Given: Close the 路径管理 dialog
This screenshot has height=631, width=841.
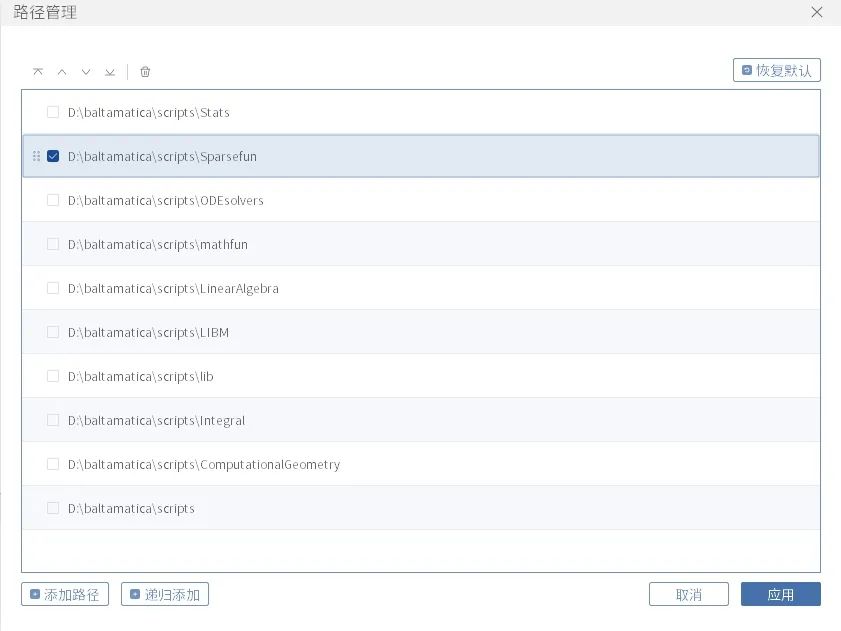Looking at the screenshot, I should (817, 13).
